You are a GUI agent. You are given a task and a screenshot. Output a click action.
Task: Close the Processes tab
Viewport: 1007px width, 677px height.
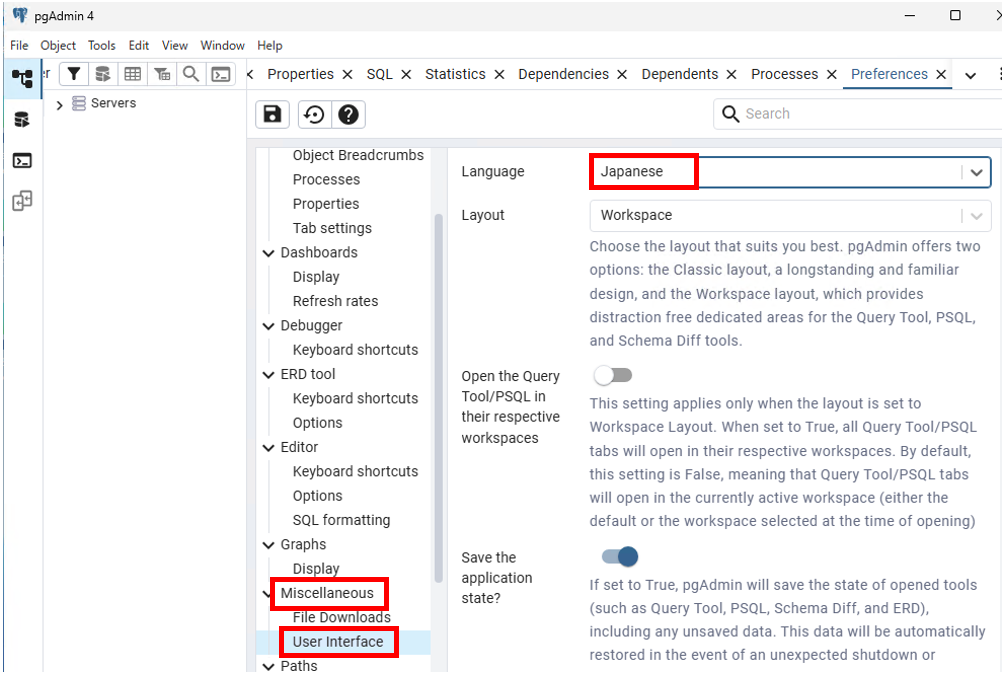[x=832, y=75]
